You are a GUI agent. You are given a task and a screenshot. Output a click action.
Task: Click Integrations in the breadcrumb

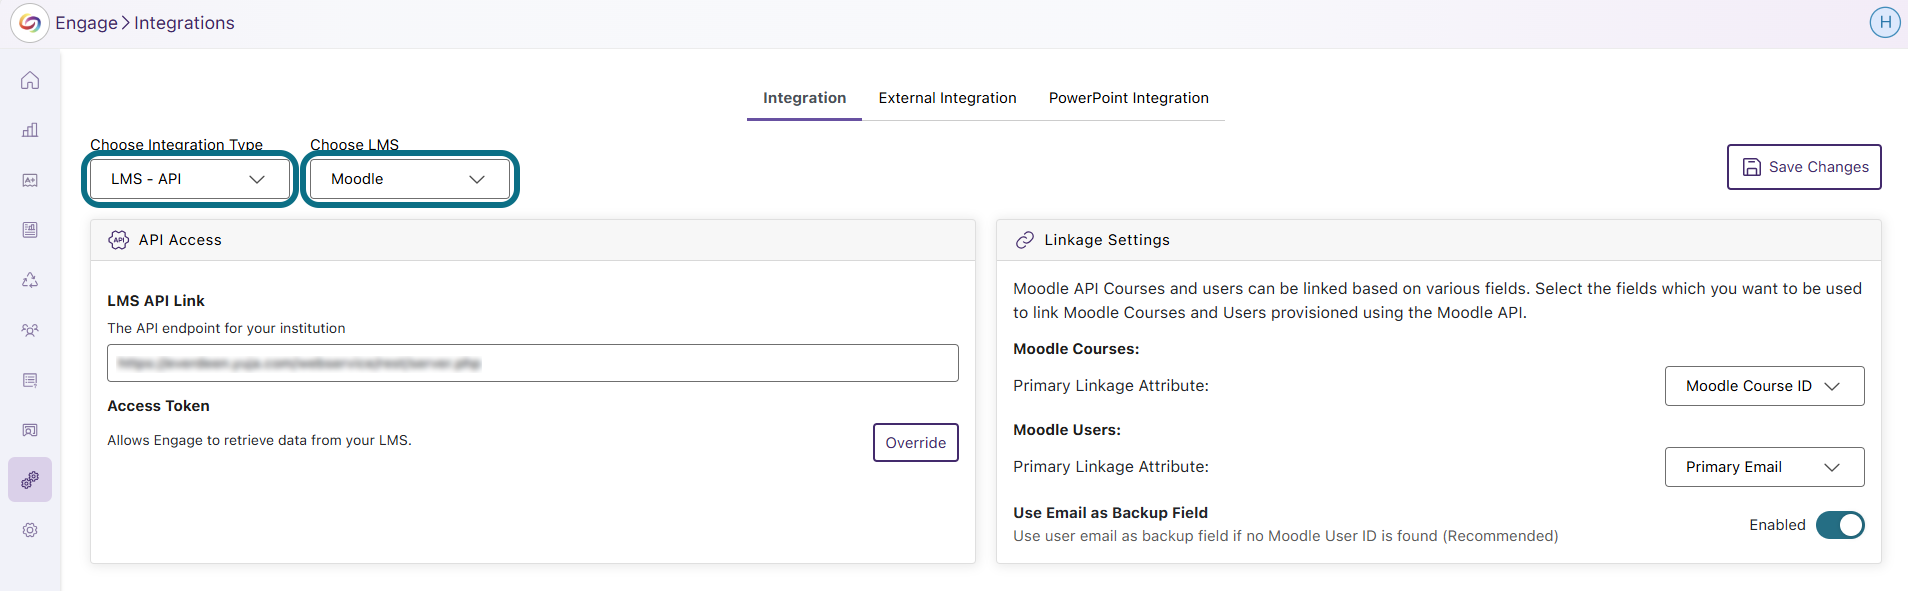184,23
